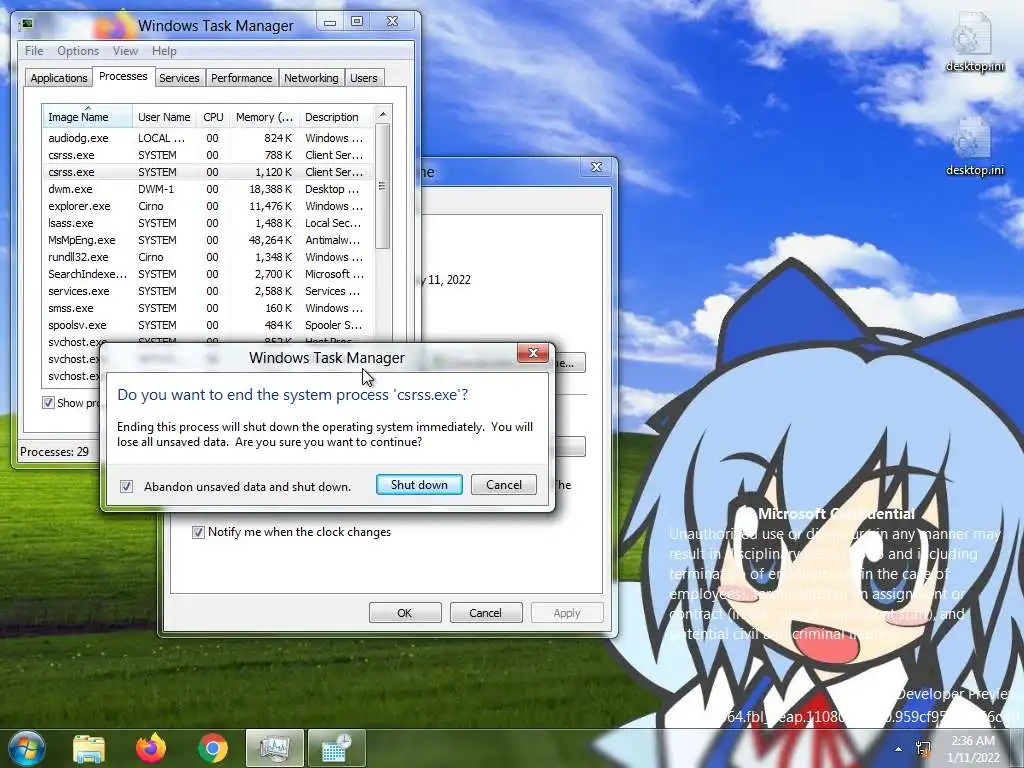This screenshot has width=1024, height=768.
Task: Select the rundll32.exe process row
Action: coord(208,257)
